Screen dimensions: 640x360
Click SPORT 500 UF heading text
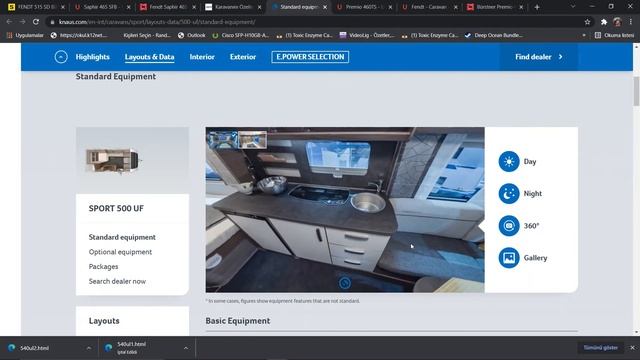tap(116, 209)
